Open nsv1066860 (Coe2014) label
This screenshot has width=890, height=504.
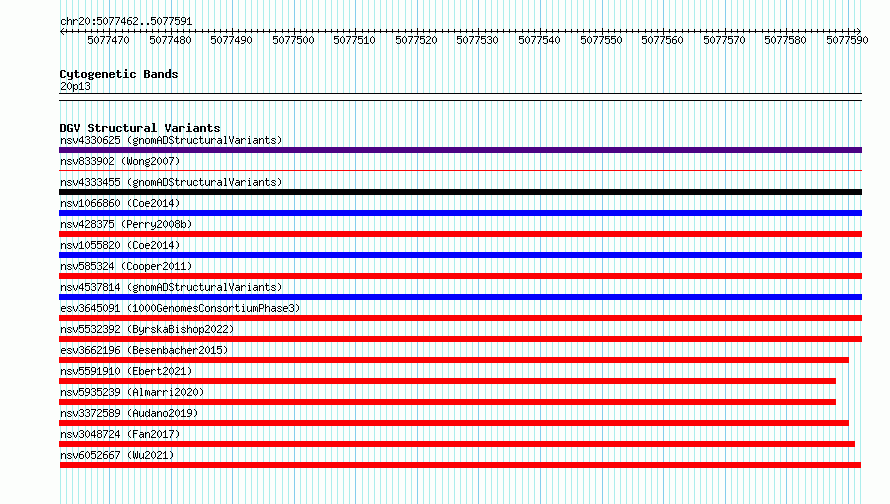120,203
